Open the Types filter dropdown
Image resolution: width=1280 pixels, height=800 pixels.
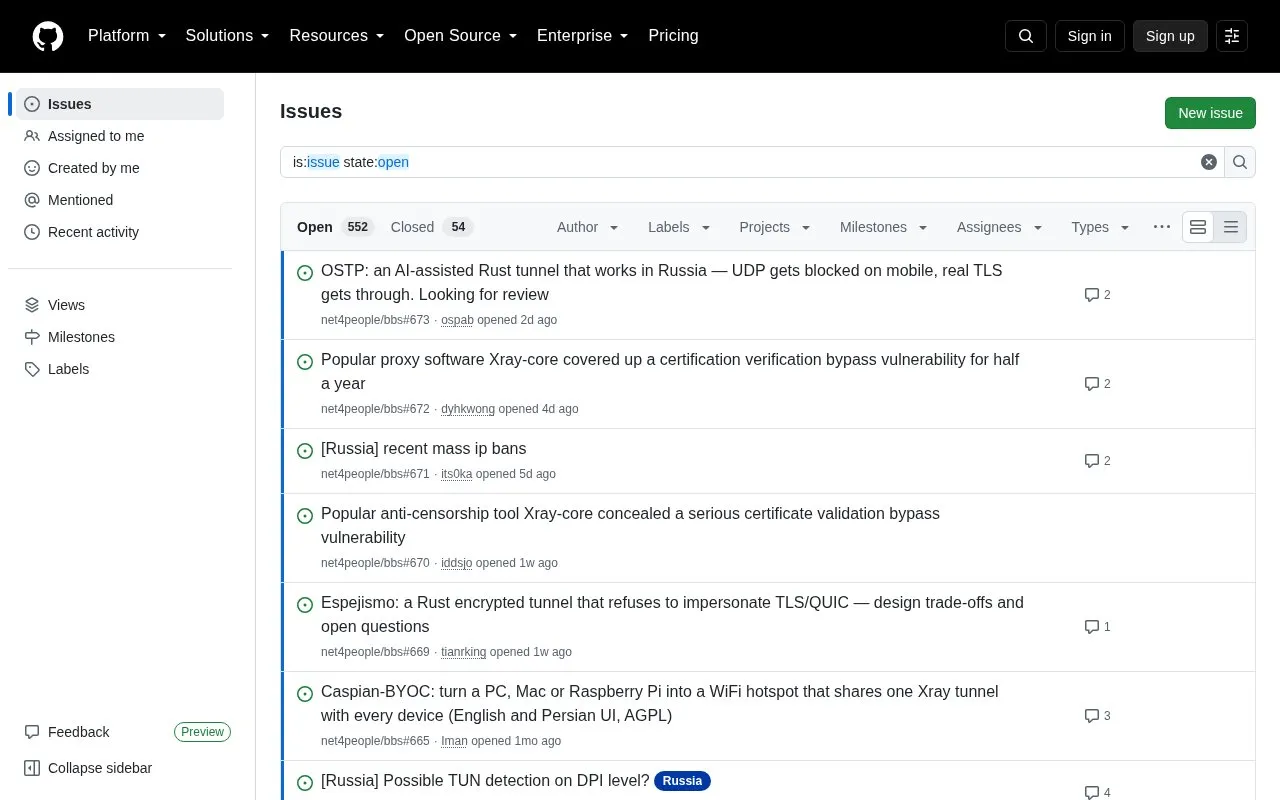1101,227
